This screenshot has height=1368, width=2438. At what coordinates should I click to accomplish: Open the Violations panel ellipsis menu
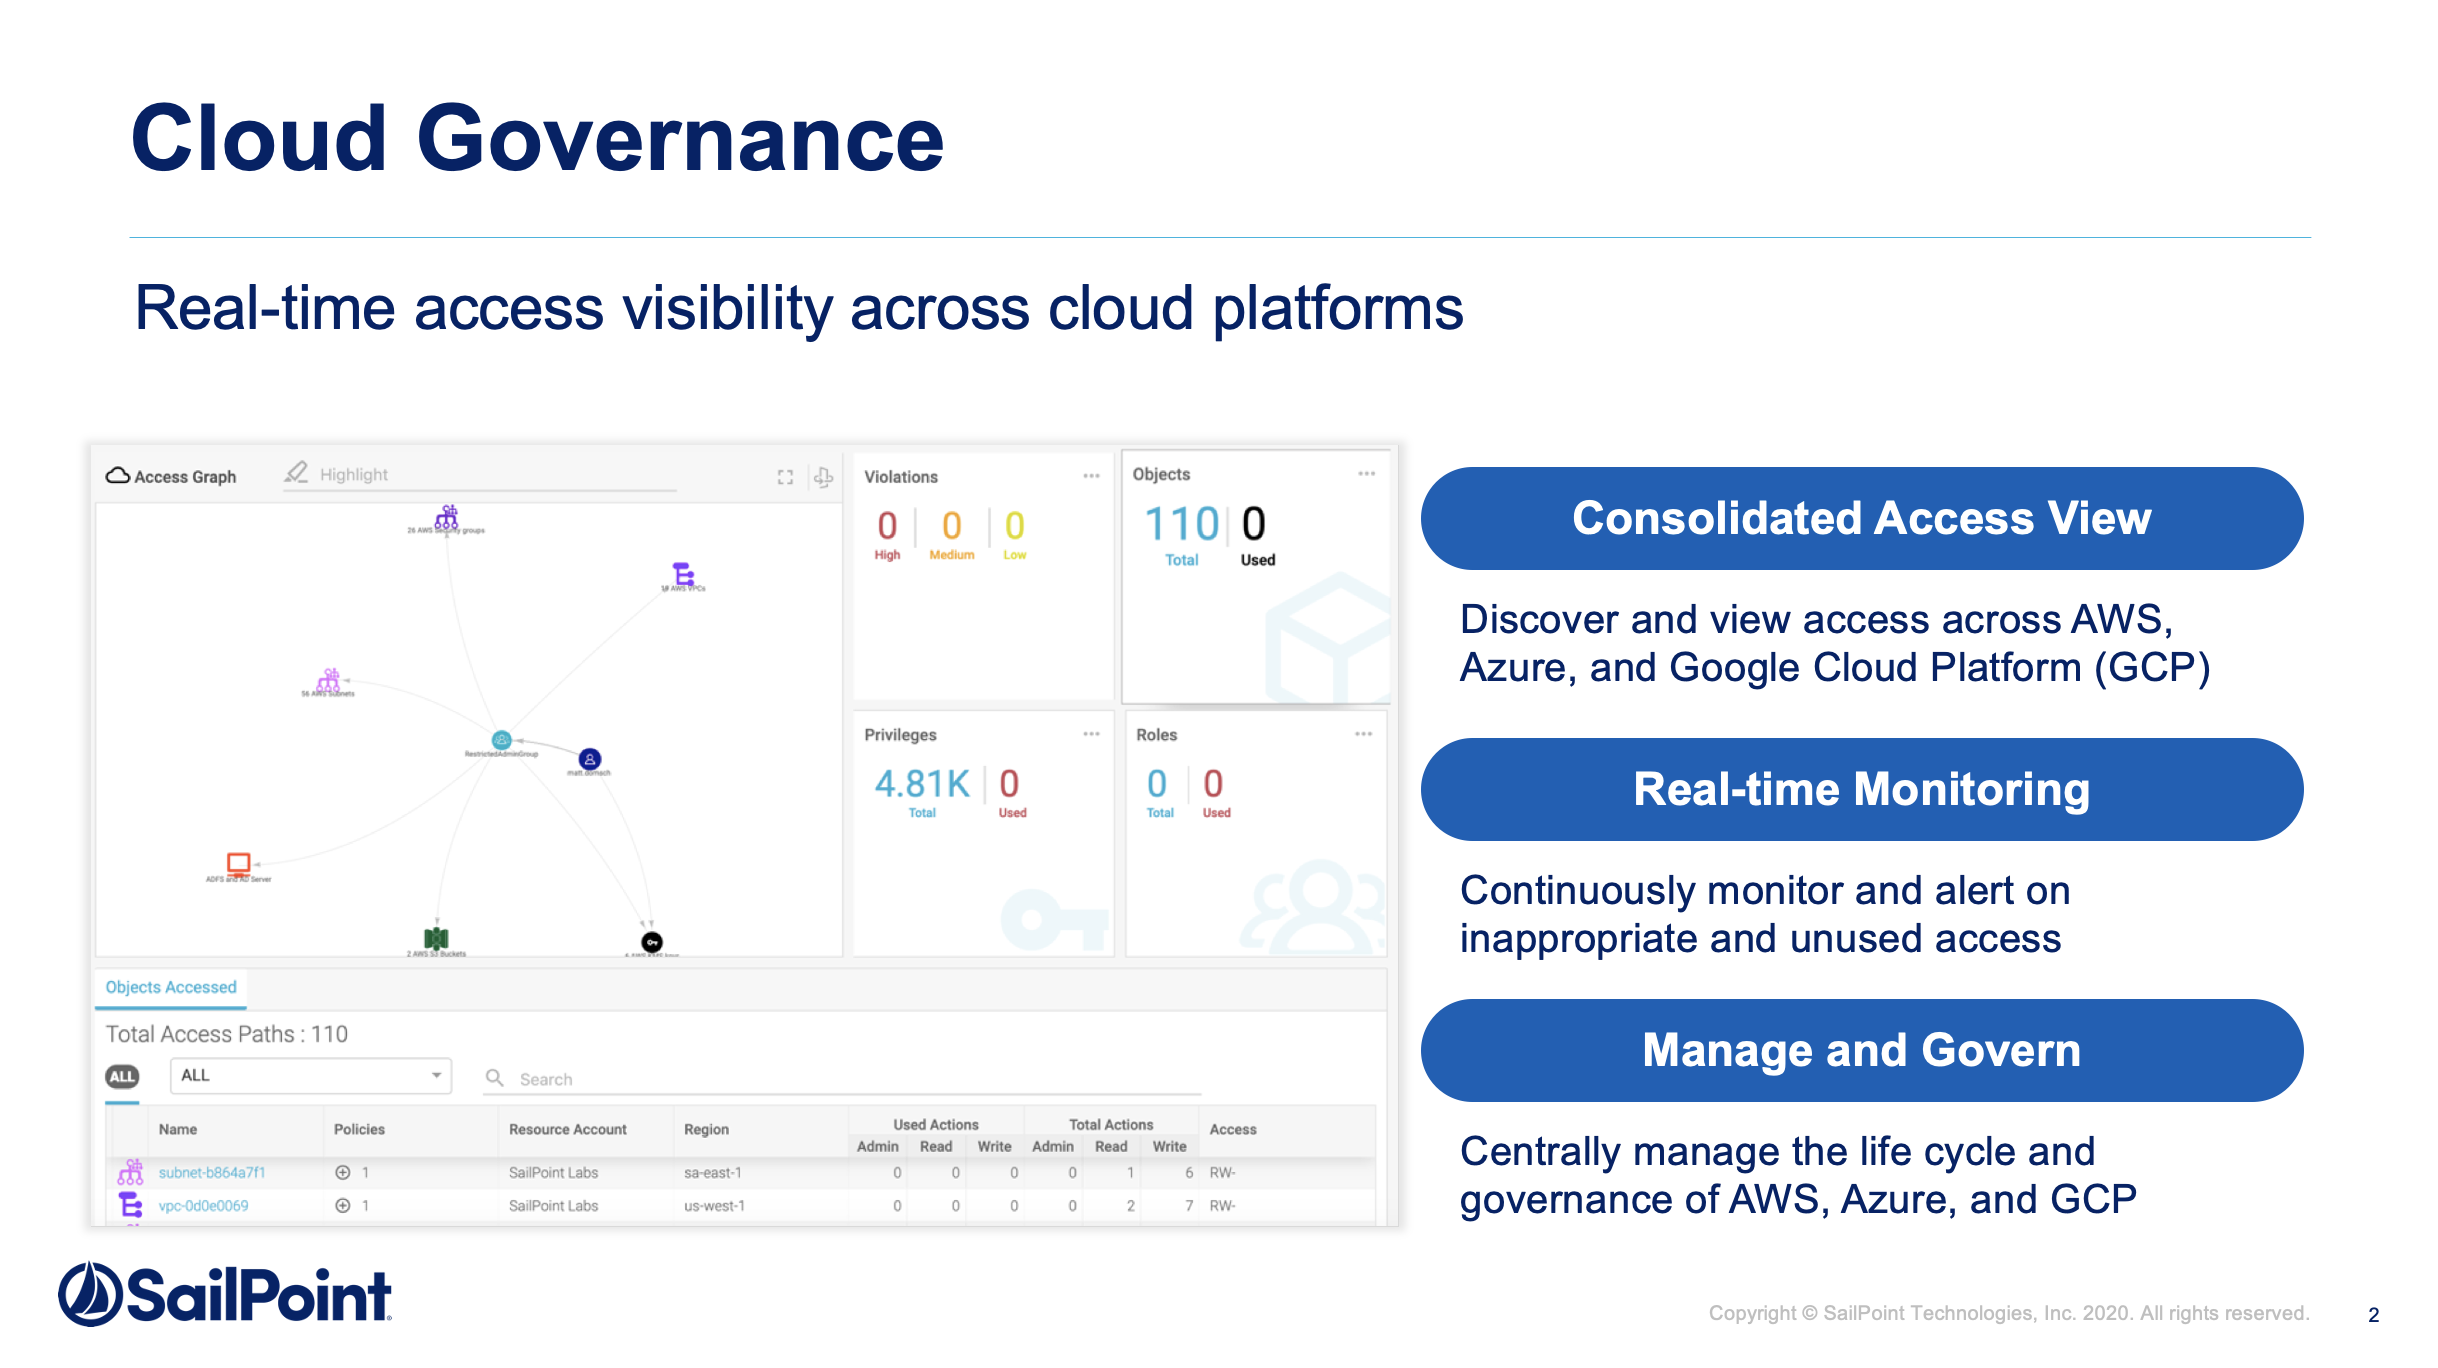1091,476
